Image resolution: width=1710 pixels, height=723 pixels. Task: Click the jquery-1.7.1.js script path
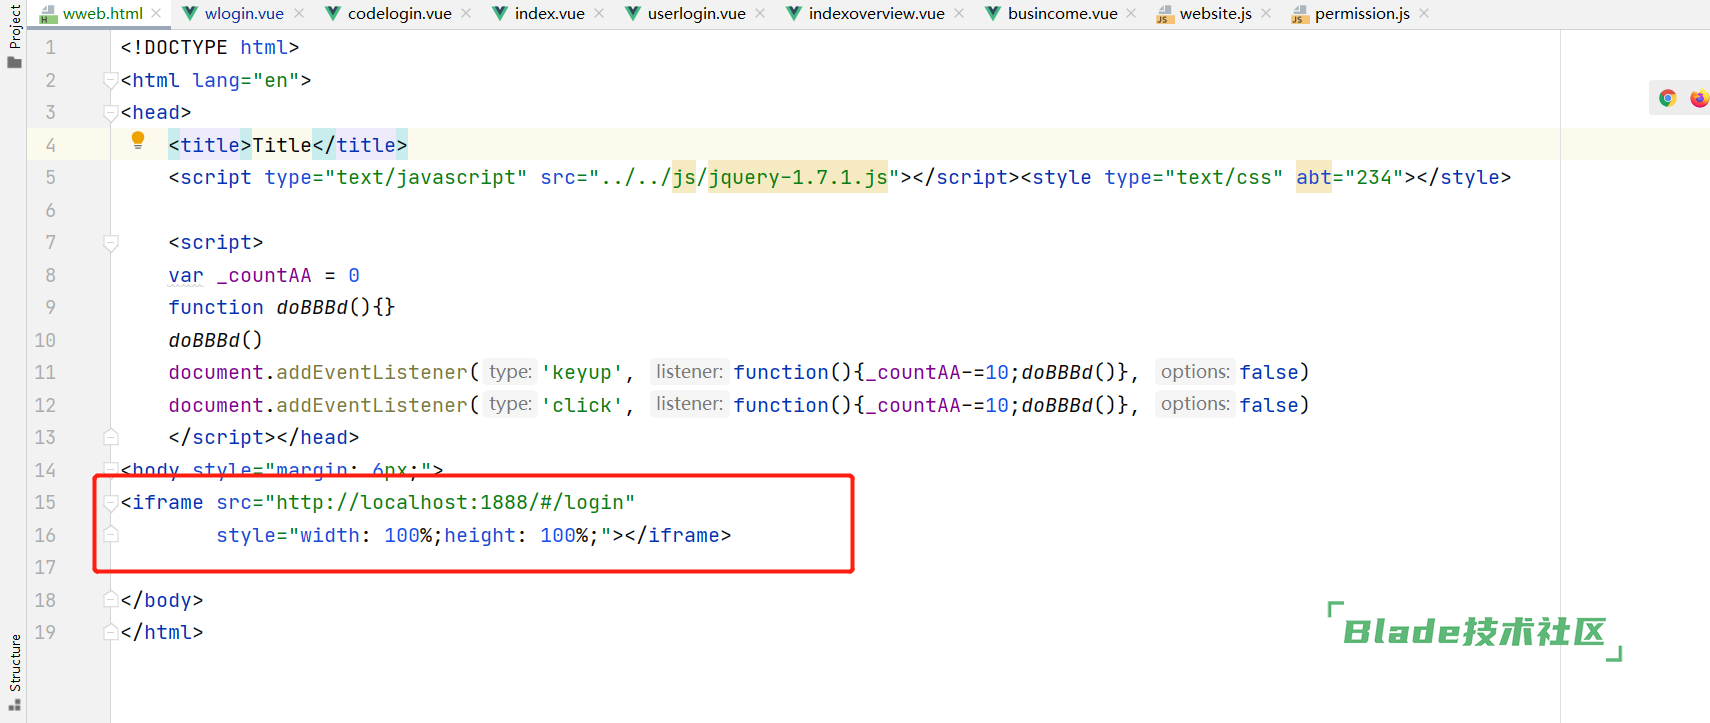pos(797,178)
